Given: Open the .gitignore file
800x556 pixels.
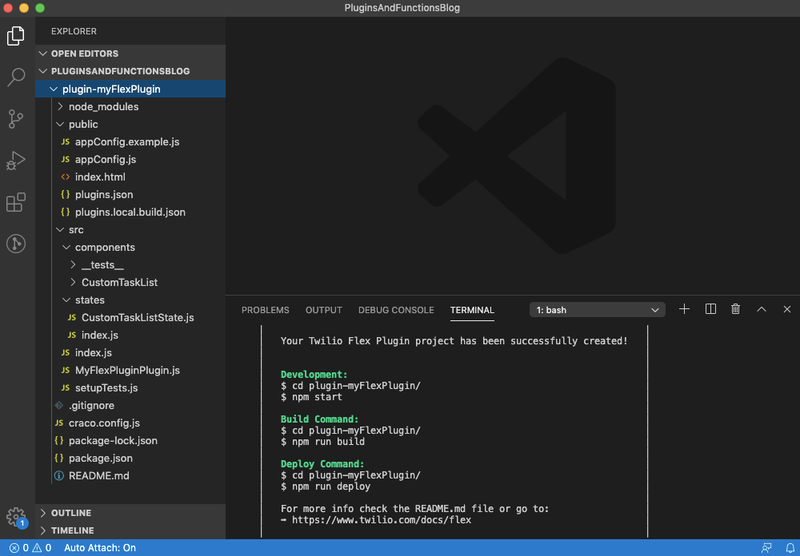Looking at the screenshot, I should click(x=130, y=406).
